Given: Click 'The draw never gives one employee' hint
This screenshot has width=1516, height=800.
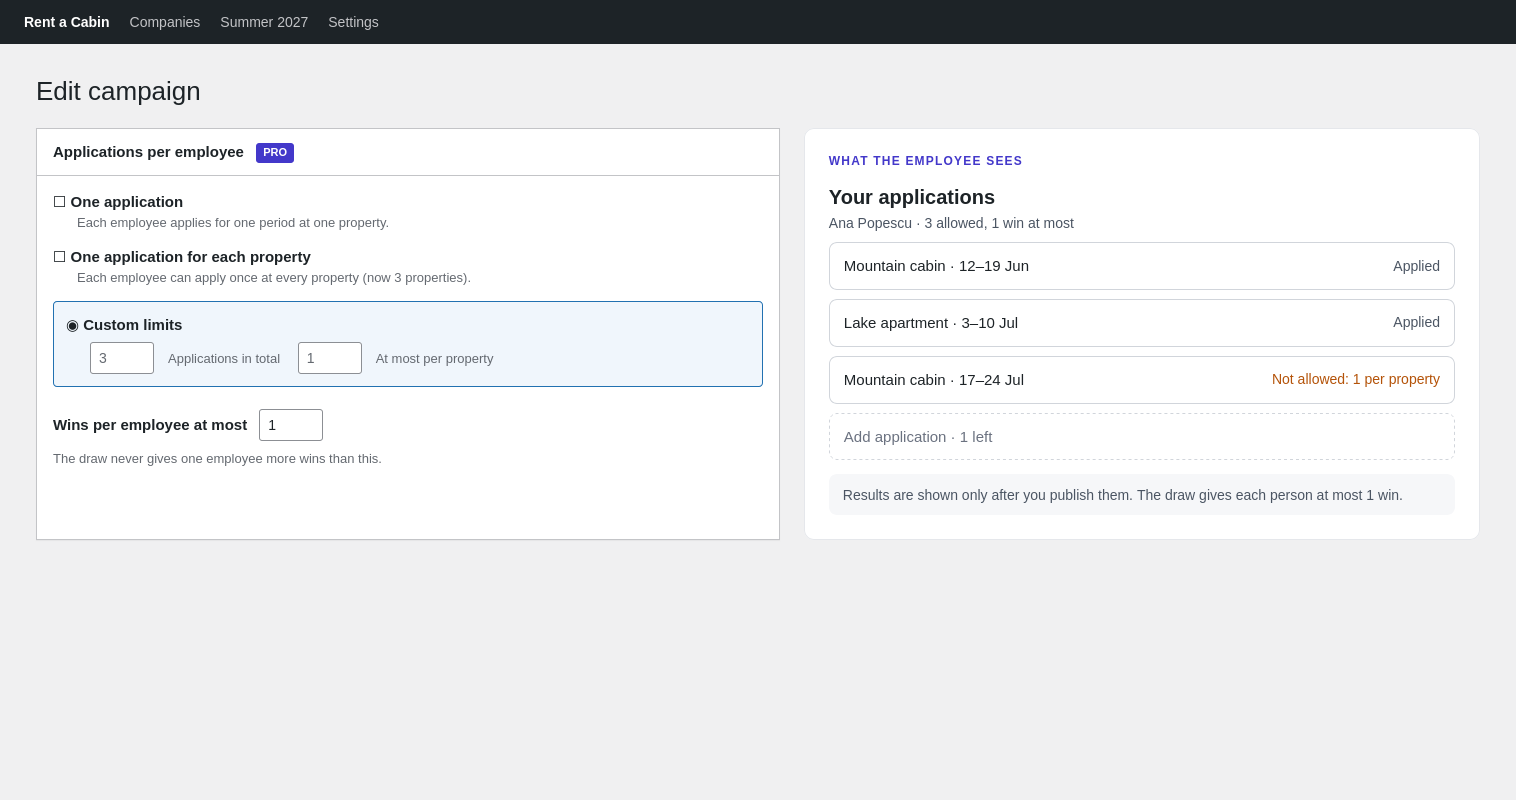Looking at the screenshot, I should click(x=217, y=459).
